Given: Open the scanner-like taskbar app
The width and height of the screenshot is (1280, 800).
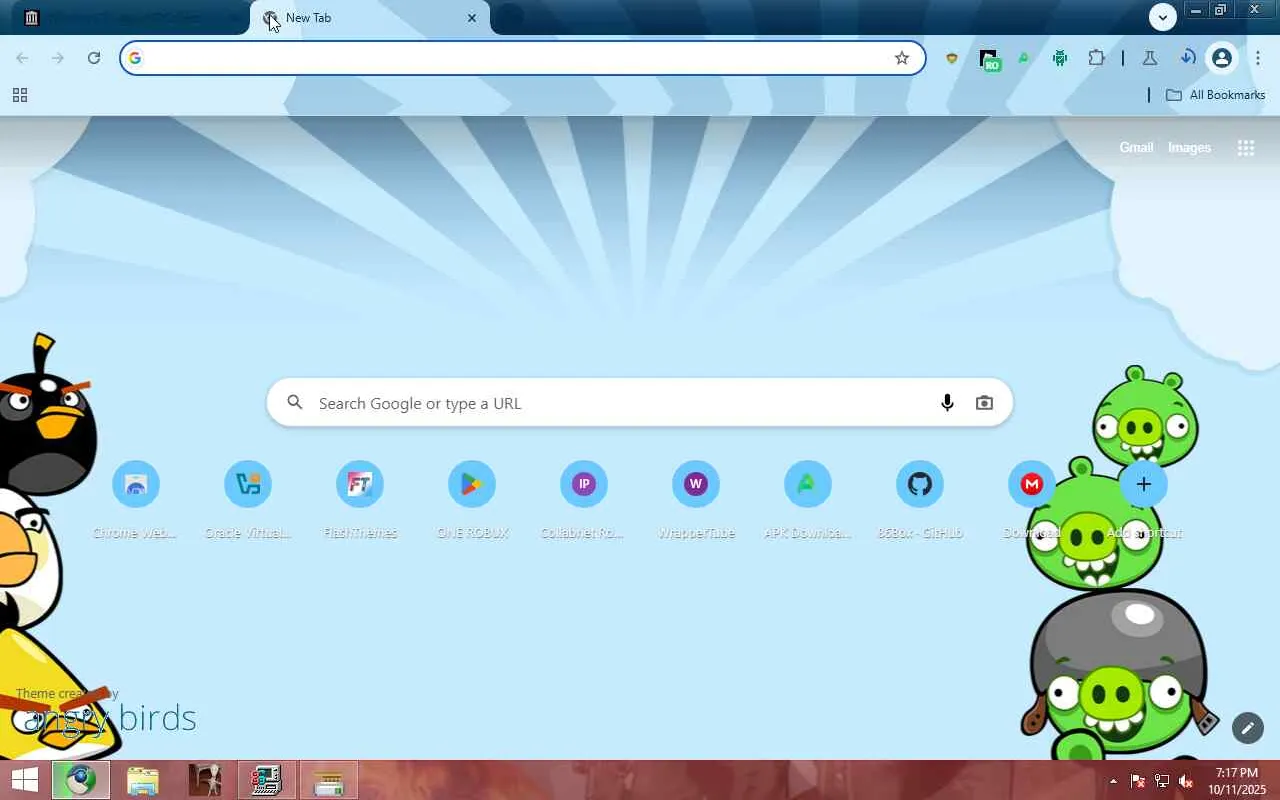Looking at the screenshot, I should coord(328,780).
